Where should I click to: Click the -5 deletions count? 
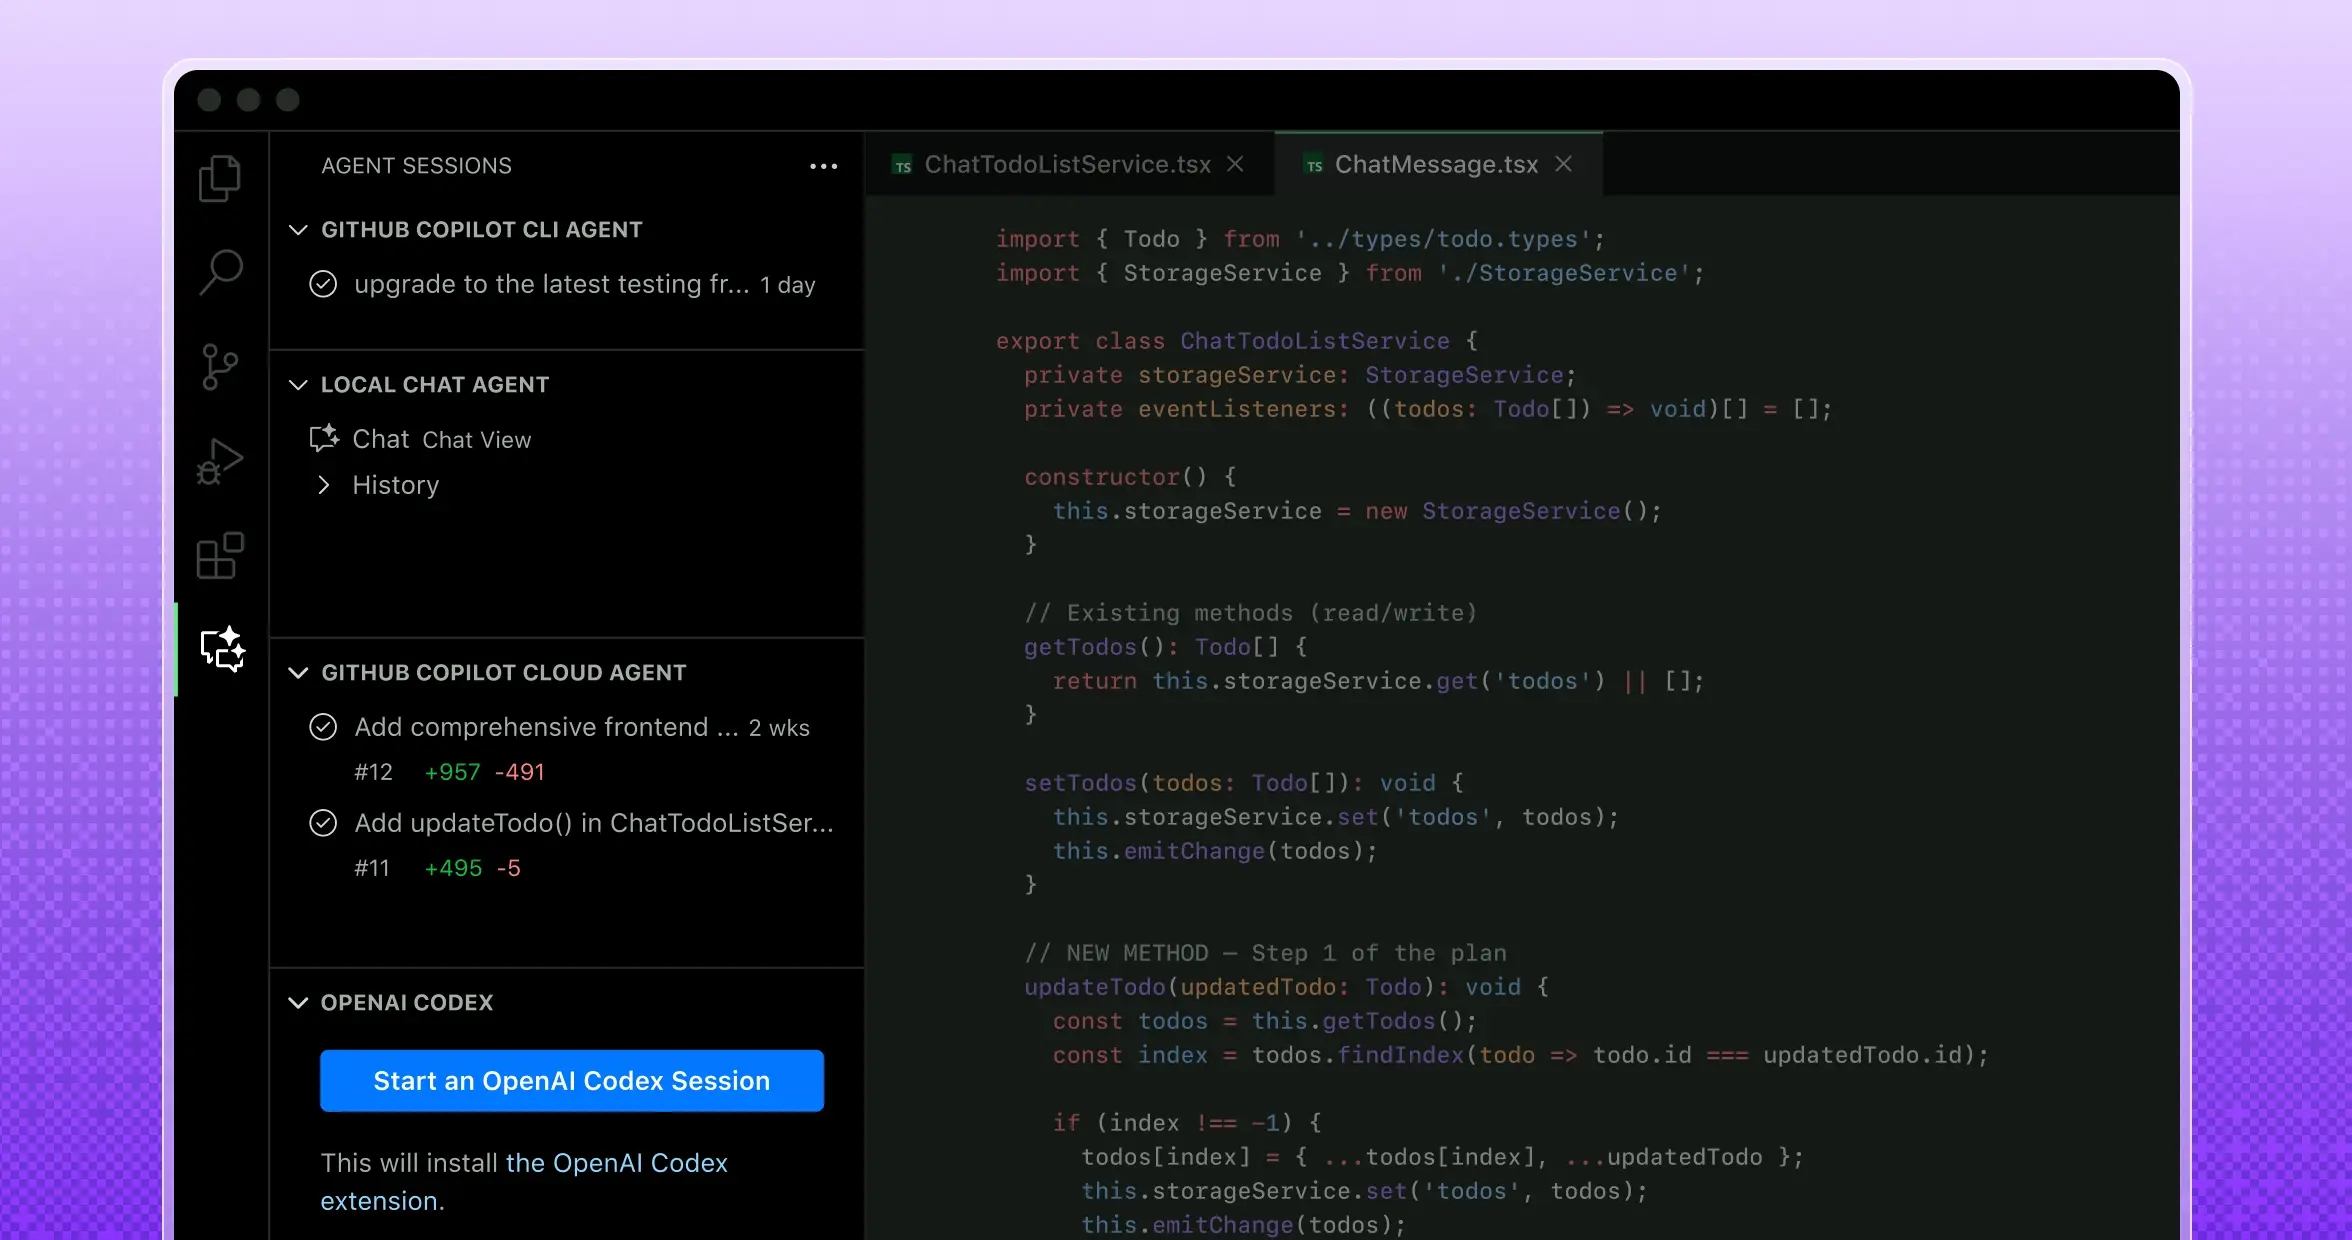click(x=508, y=868)
